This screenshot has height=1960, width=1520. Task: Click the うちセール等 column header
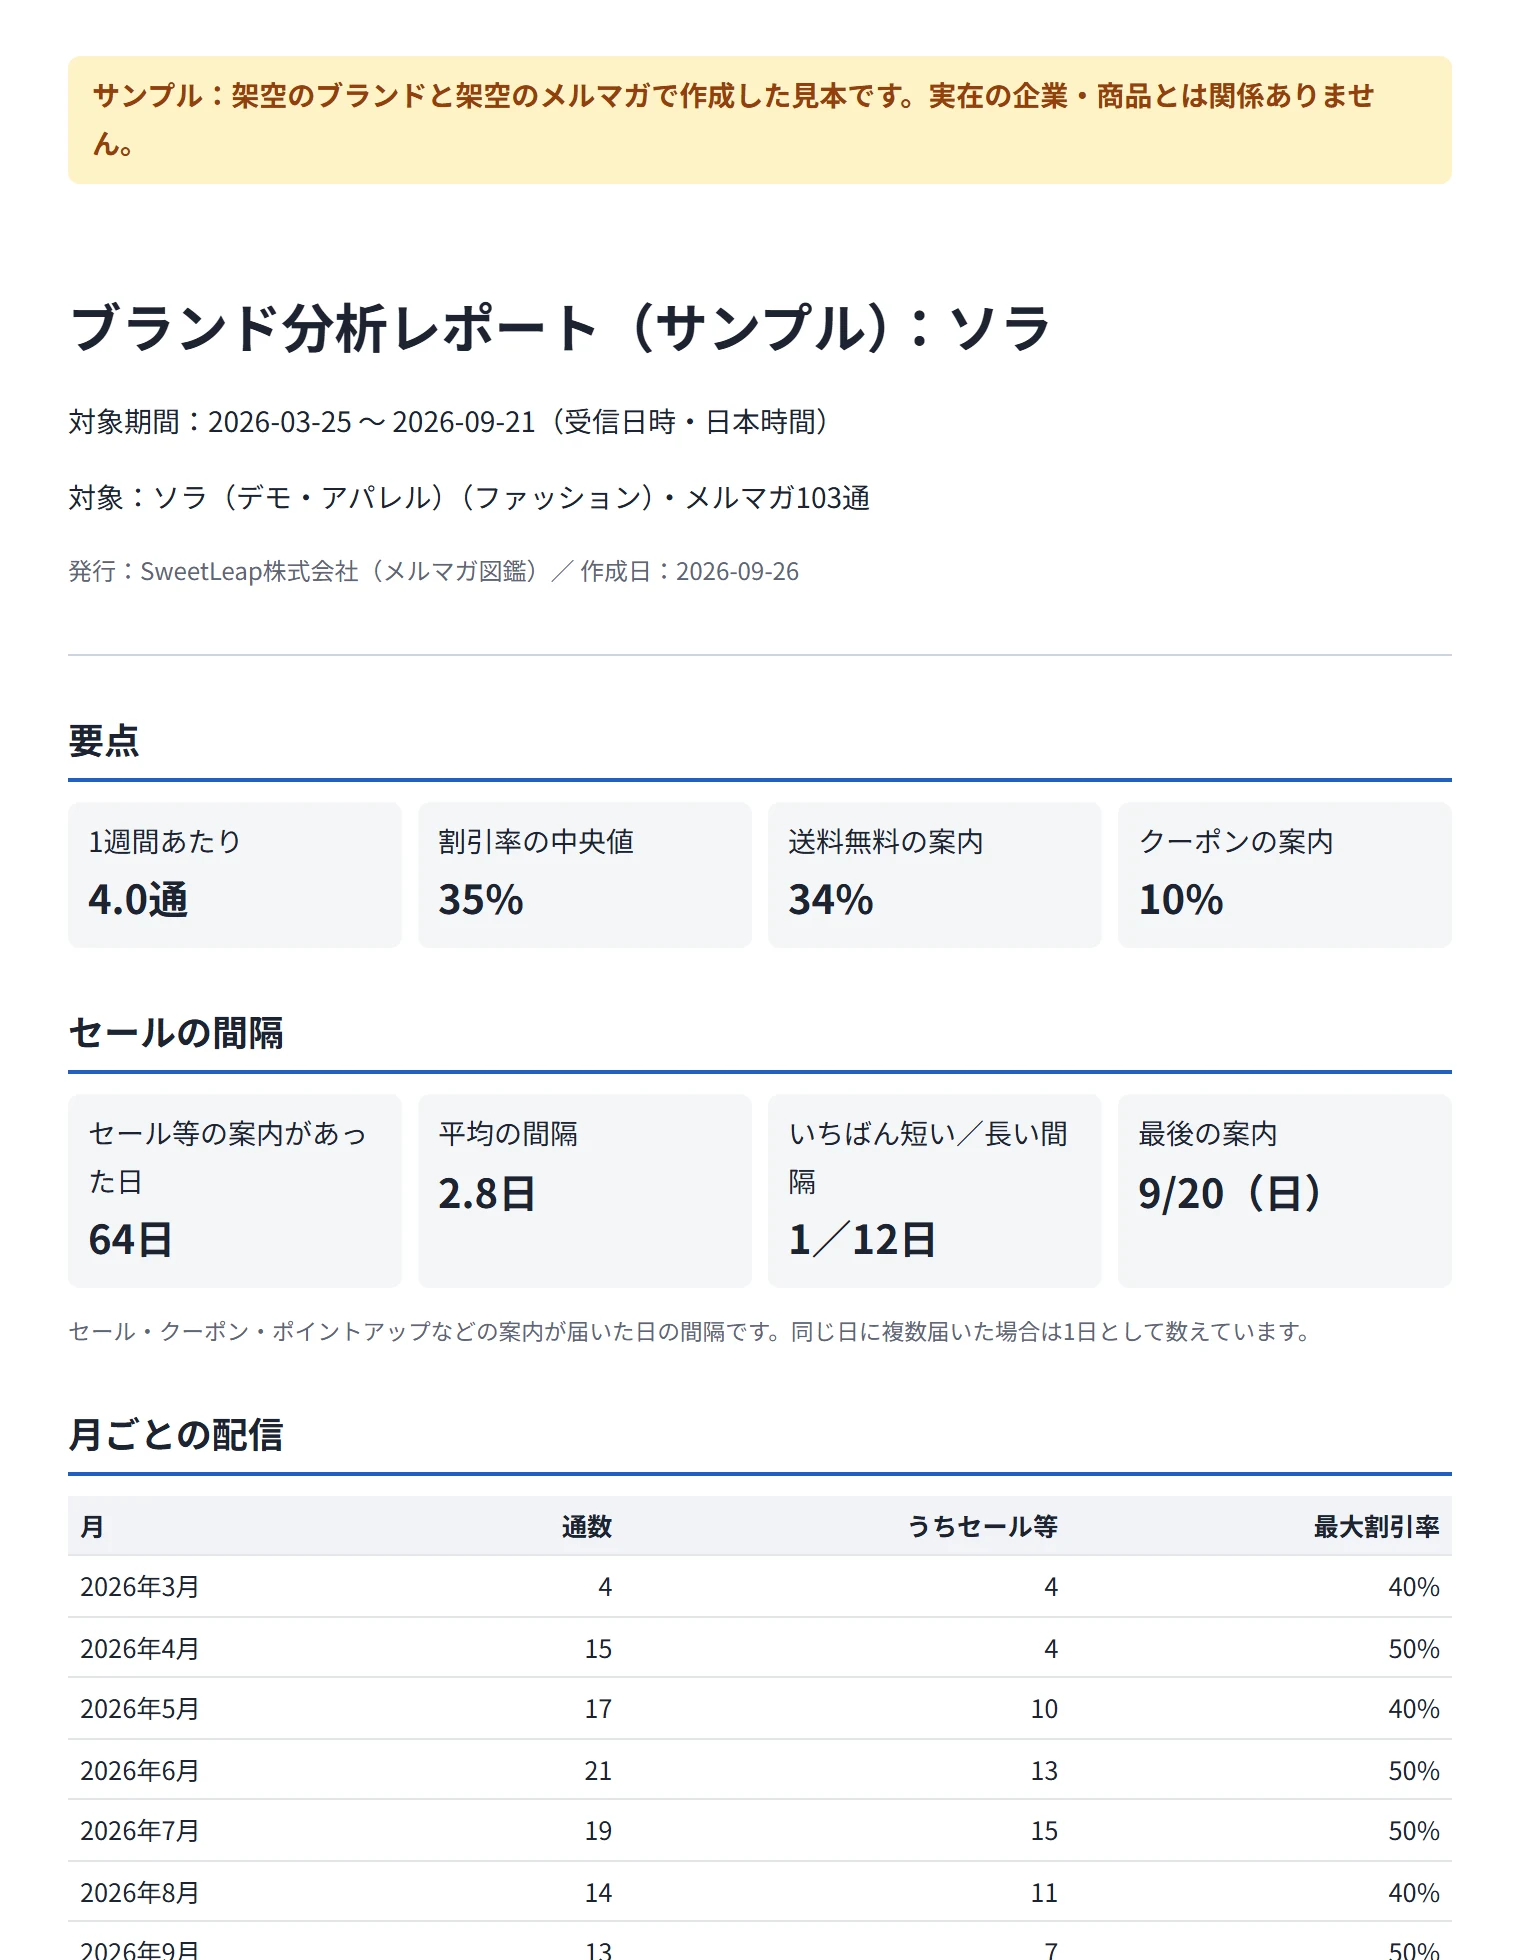(x=982, y=1527)
